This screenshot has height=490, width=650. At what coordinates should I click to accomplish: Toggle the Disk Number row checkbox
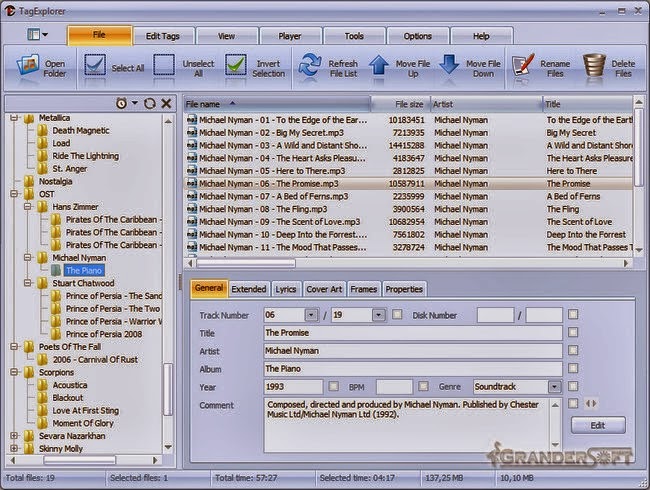[x=573, y=315]
